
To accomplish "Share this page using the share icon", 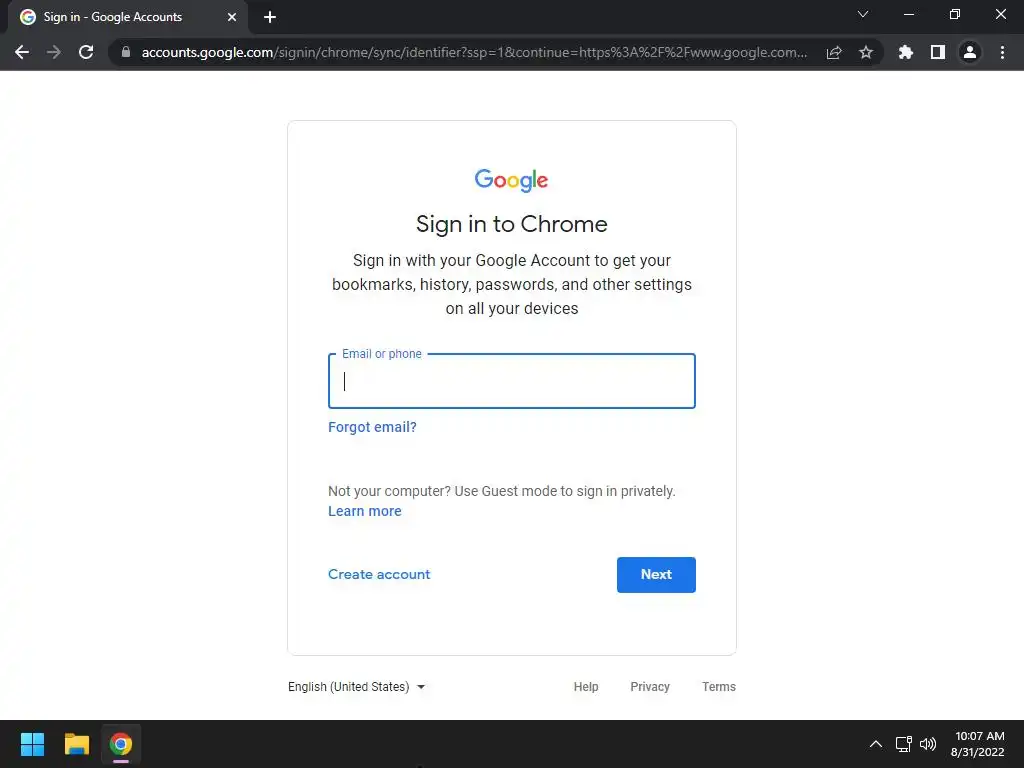I will [834, 52].
